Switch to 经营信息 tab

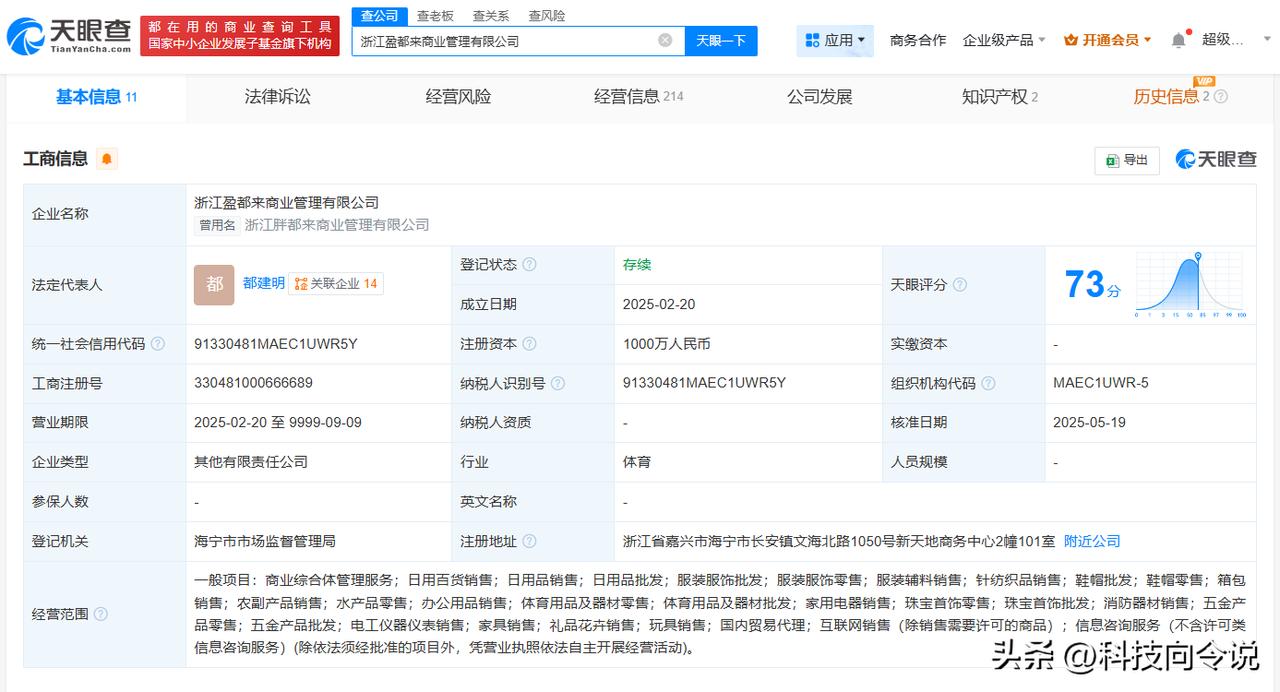click(x=639, y=97)
